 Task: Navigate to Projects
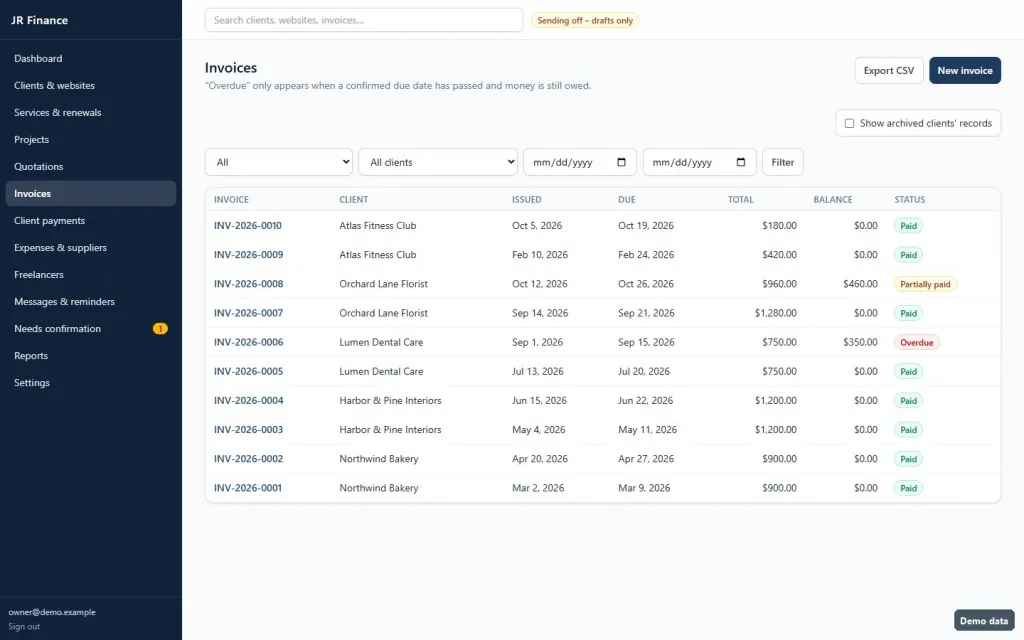(x=91, y=140)
